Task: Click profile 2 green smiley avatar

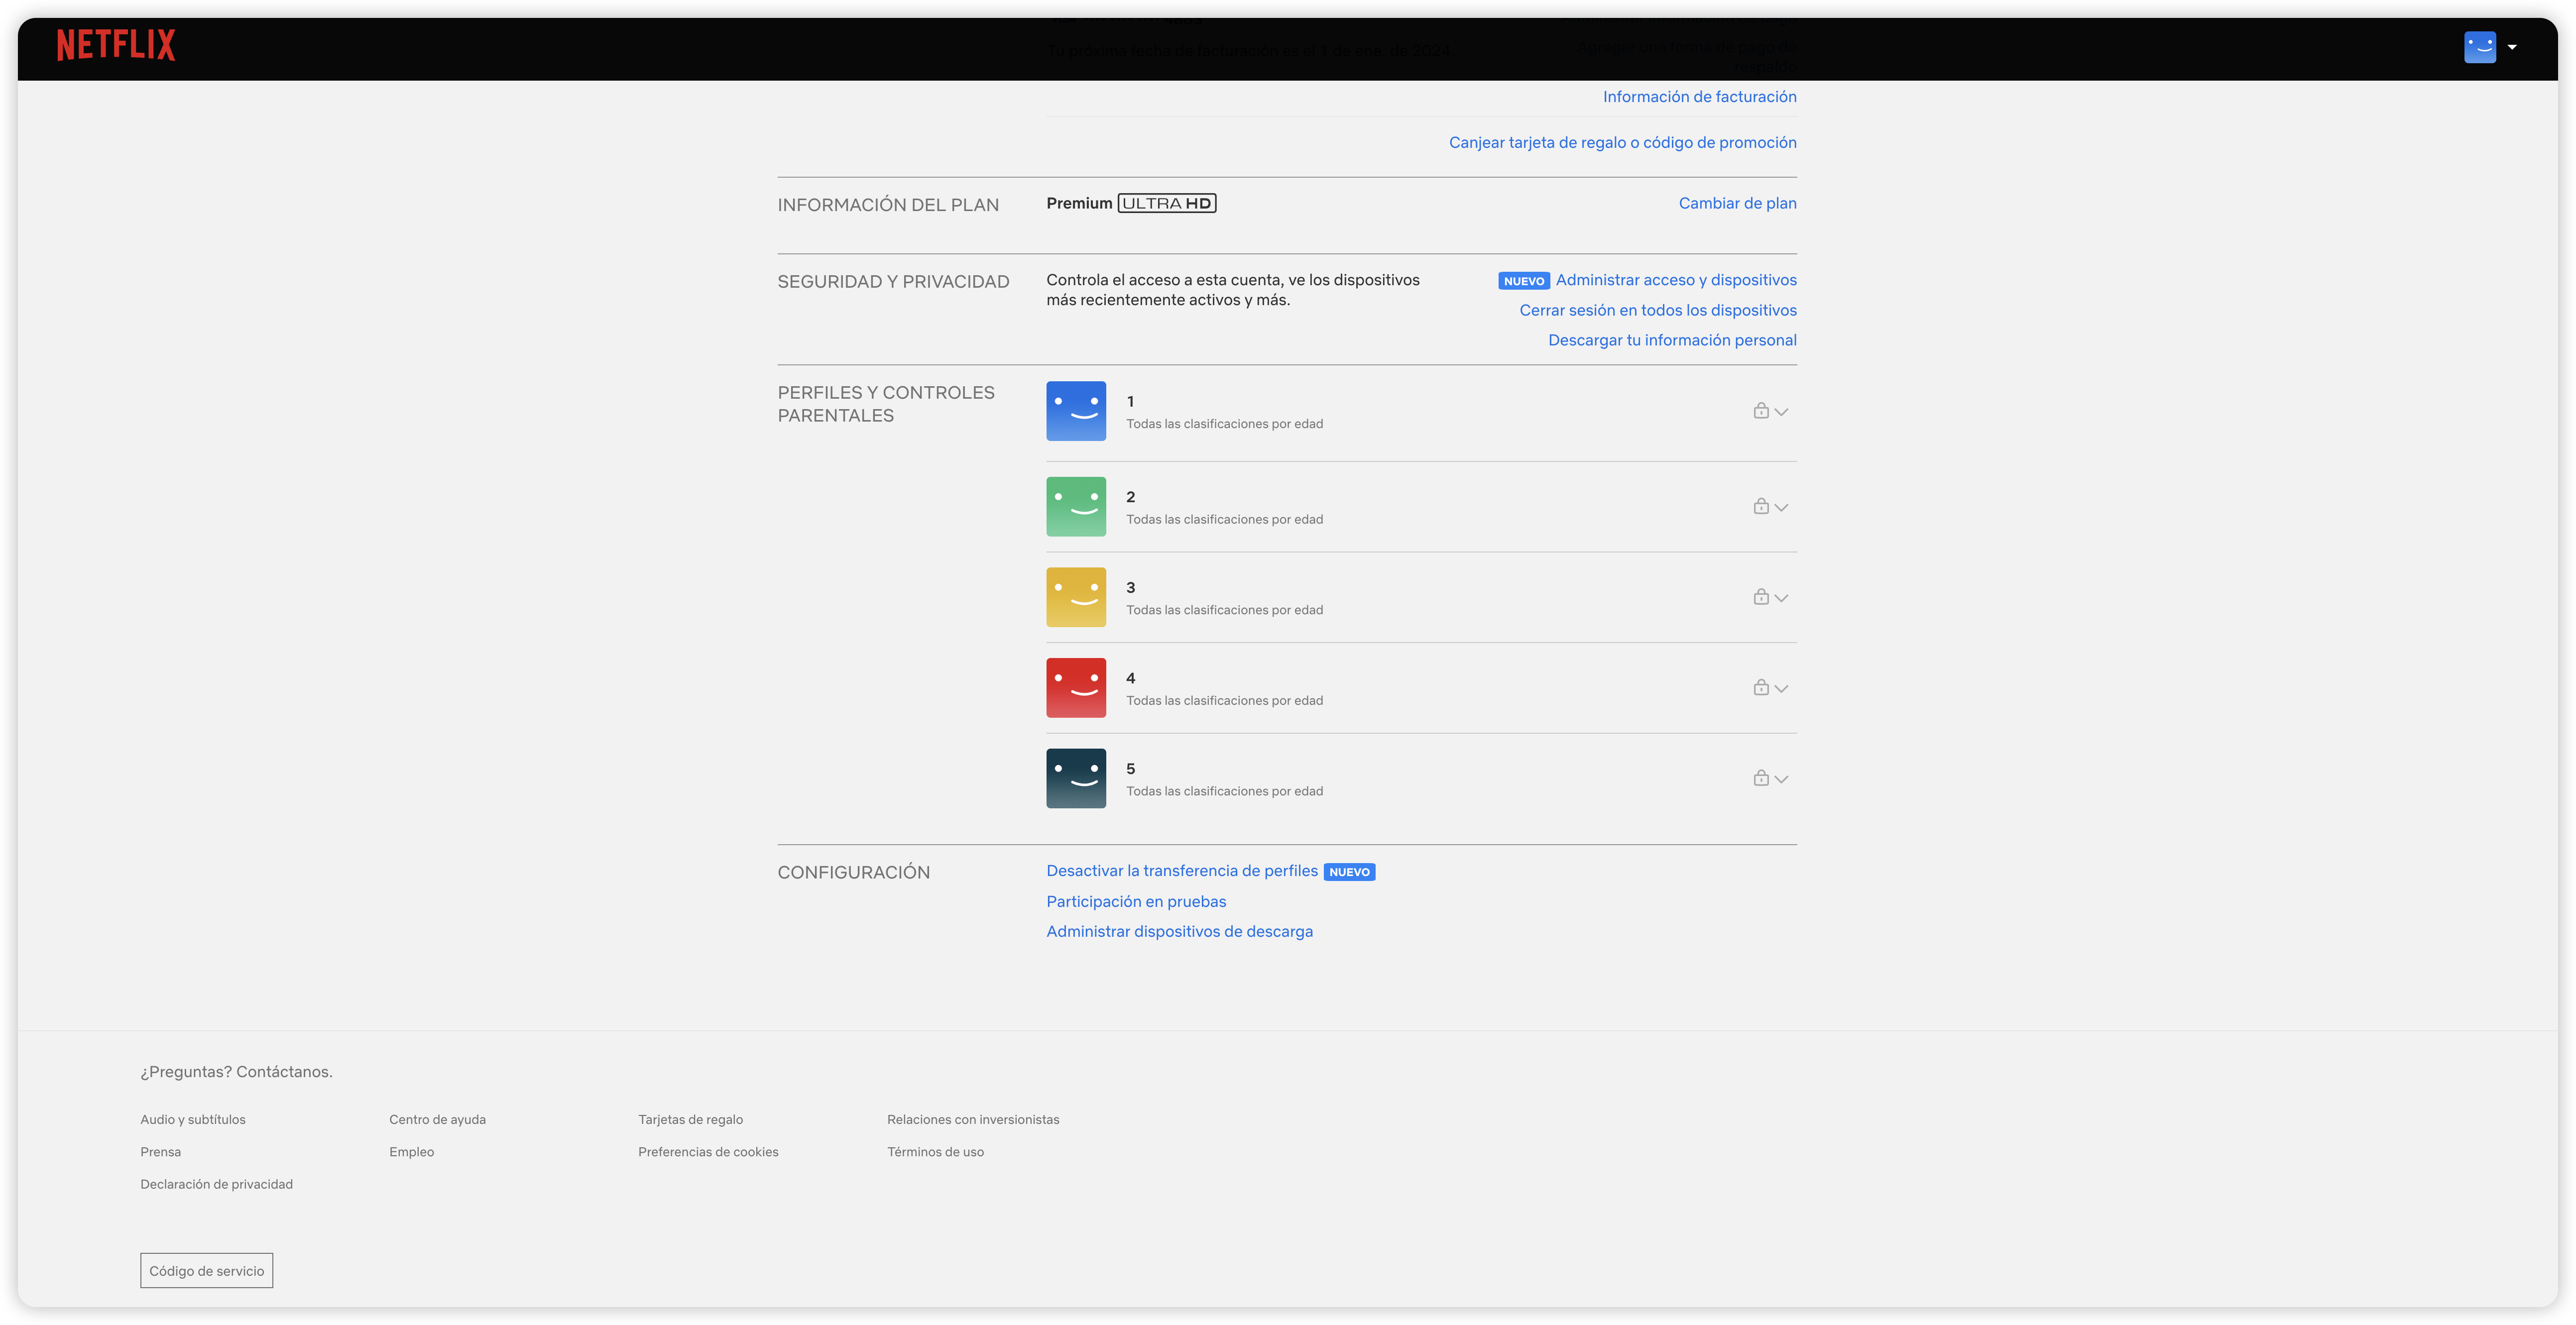Action: 1076,506
